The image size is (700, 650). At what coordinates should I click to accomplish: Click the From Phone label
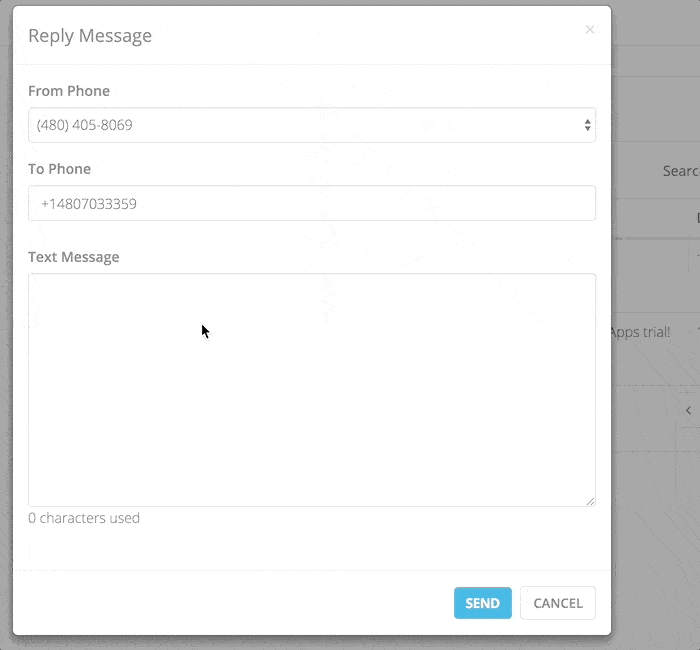pos(69,91)
